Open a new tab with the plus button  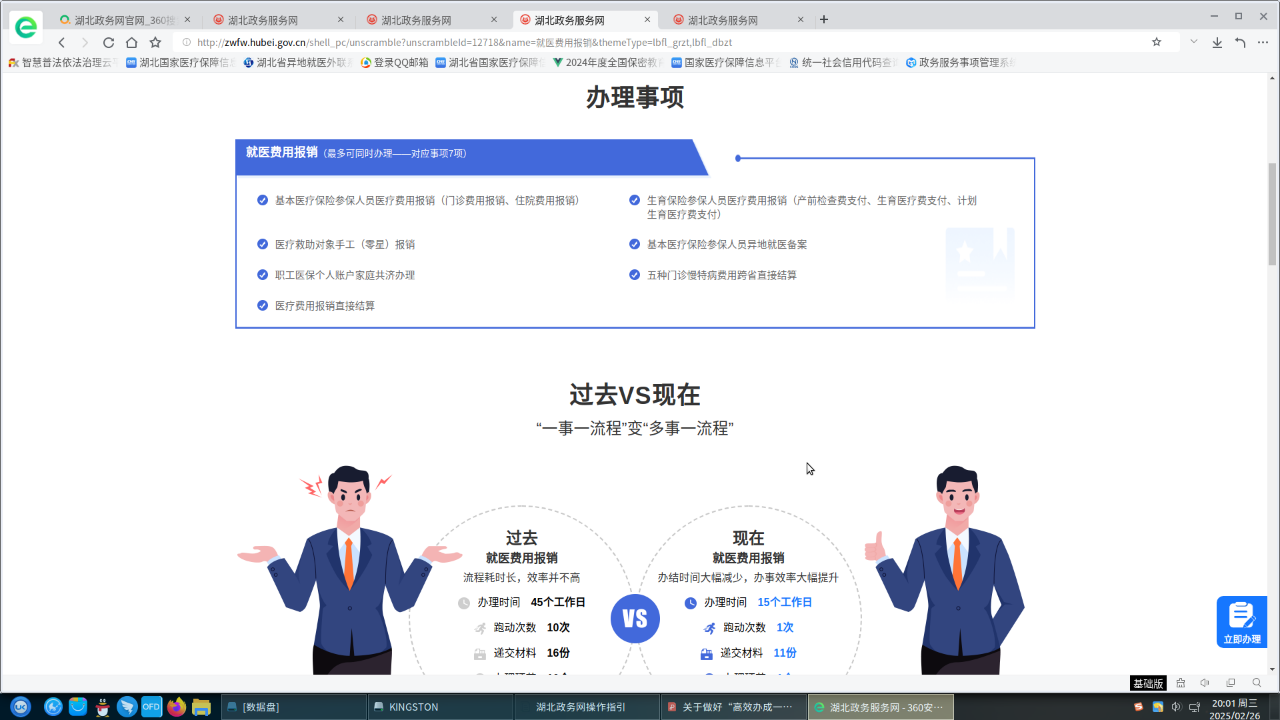[x=824, y=20]
